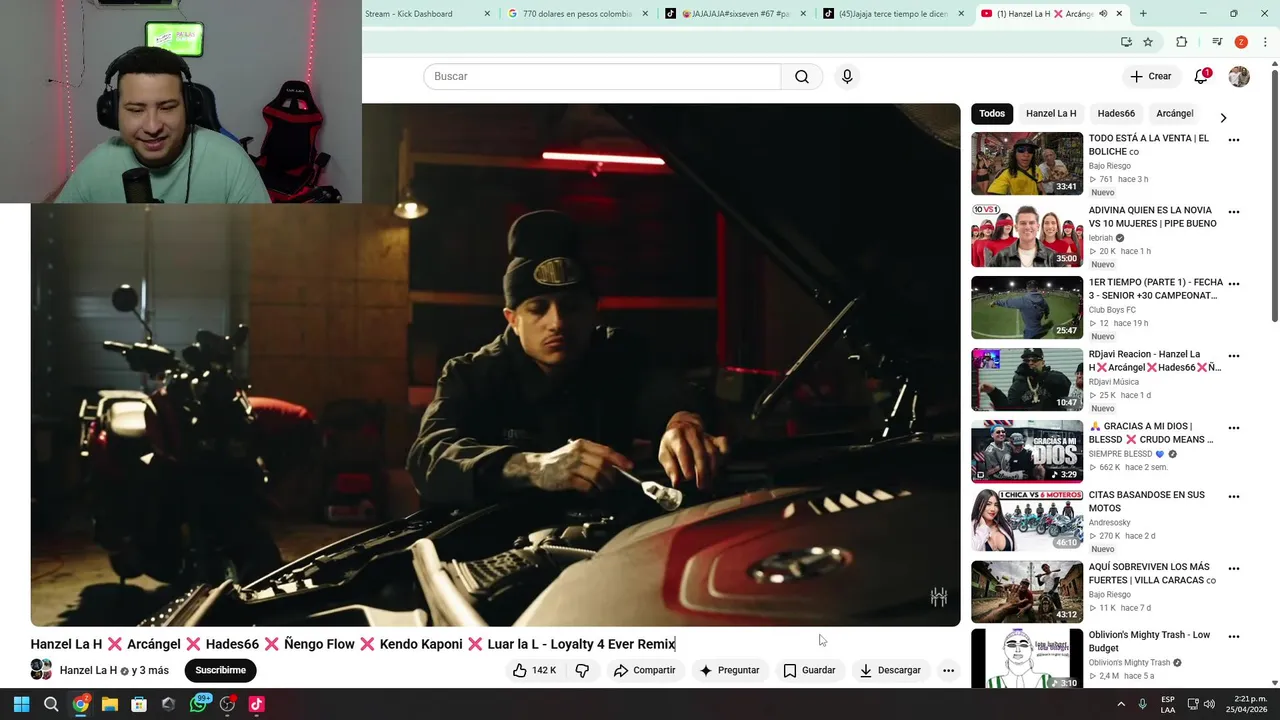Mute the YouTube tab via speaker icon
This screenshot has width=1280, height=720.
(x=1103, y=14)
